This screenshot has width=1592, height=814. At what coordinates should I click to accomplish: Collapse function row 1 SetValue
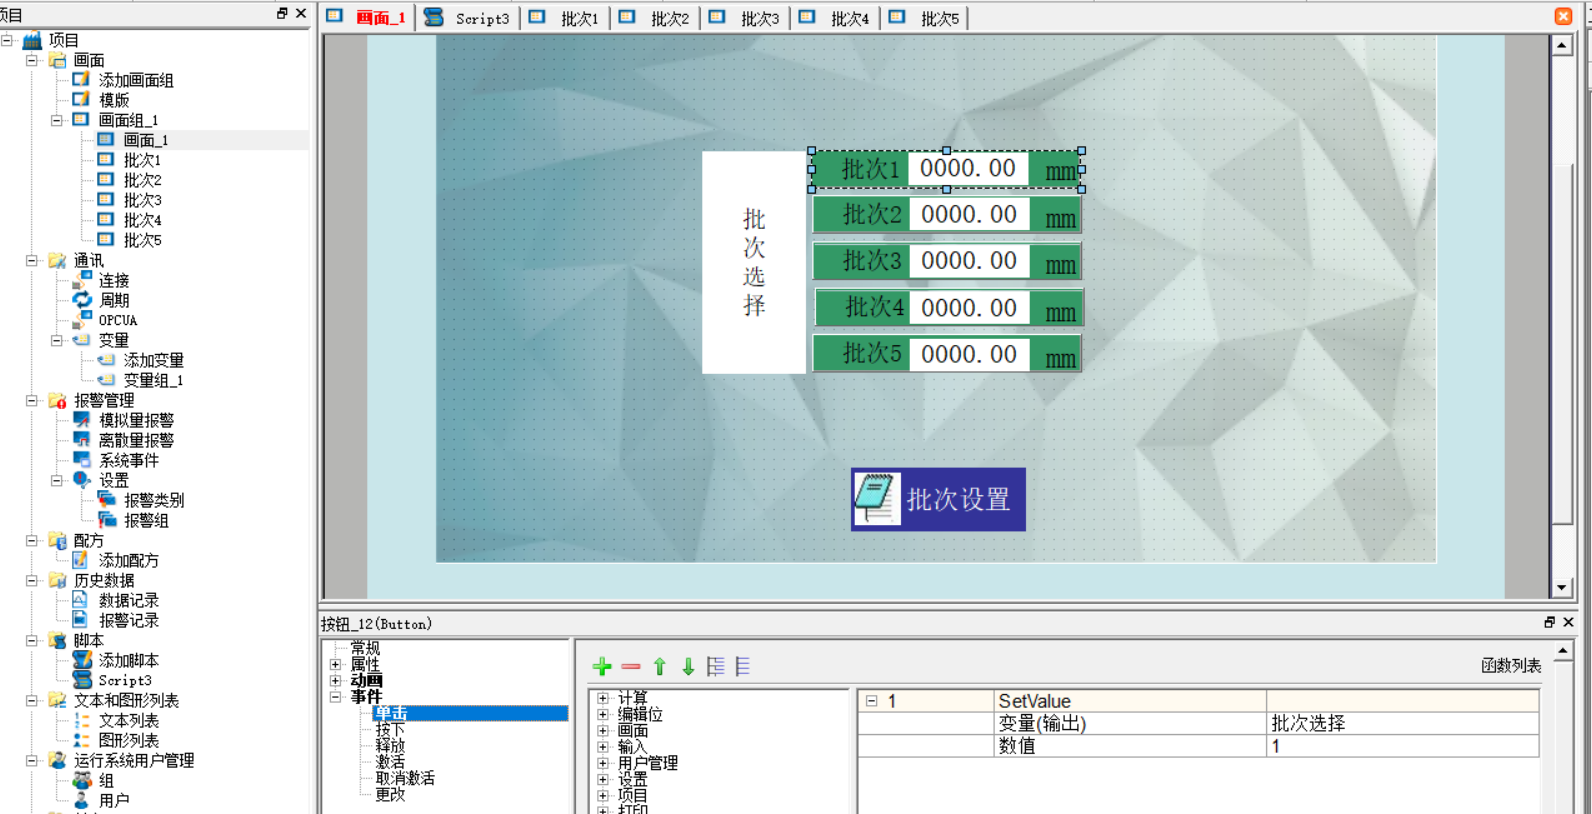tap(871, 701)
